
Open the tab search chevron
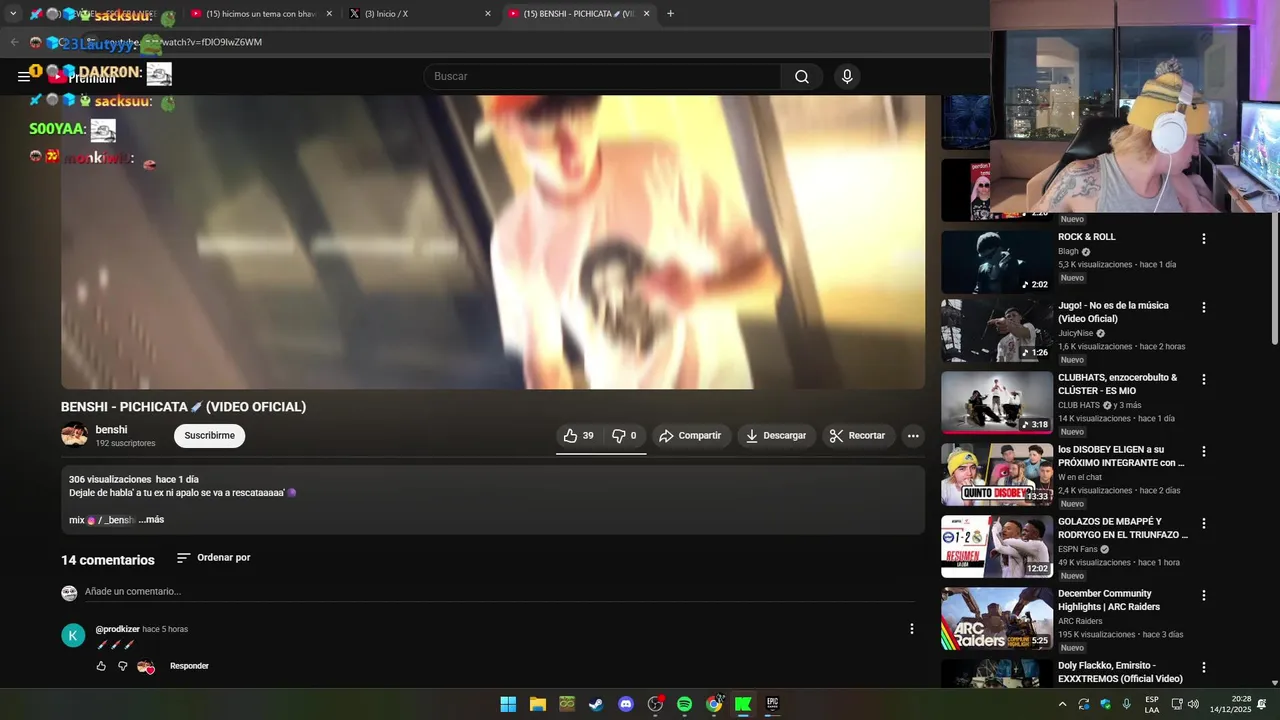tap(13, 14)
